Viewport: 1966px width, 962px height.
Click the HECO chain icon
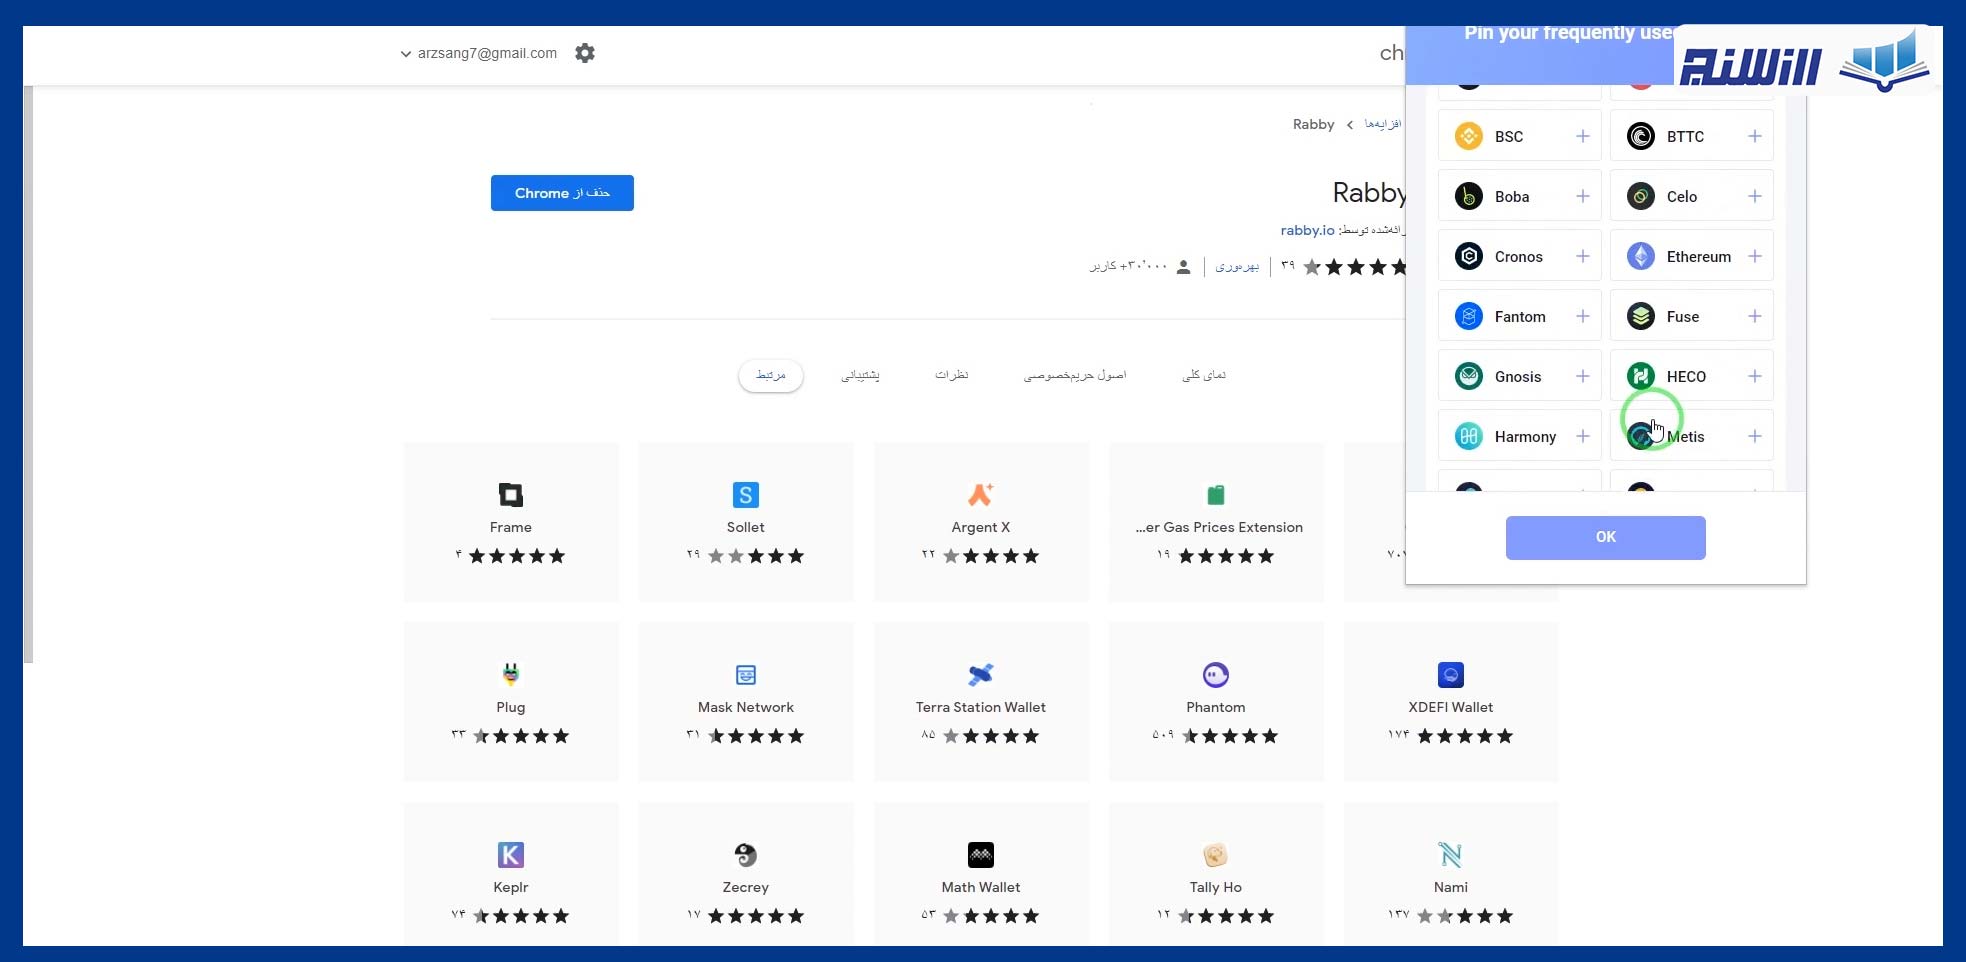1640,376
